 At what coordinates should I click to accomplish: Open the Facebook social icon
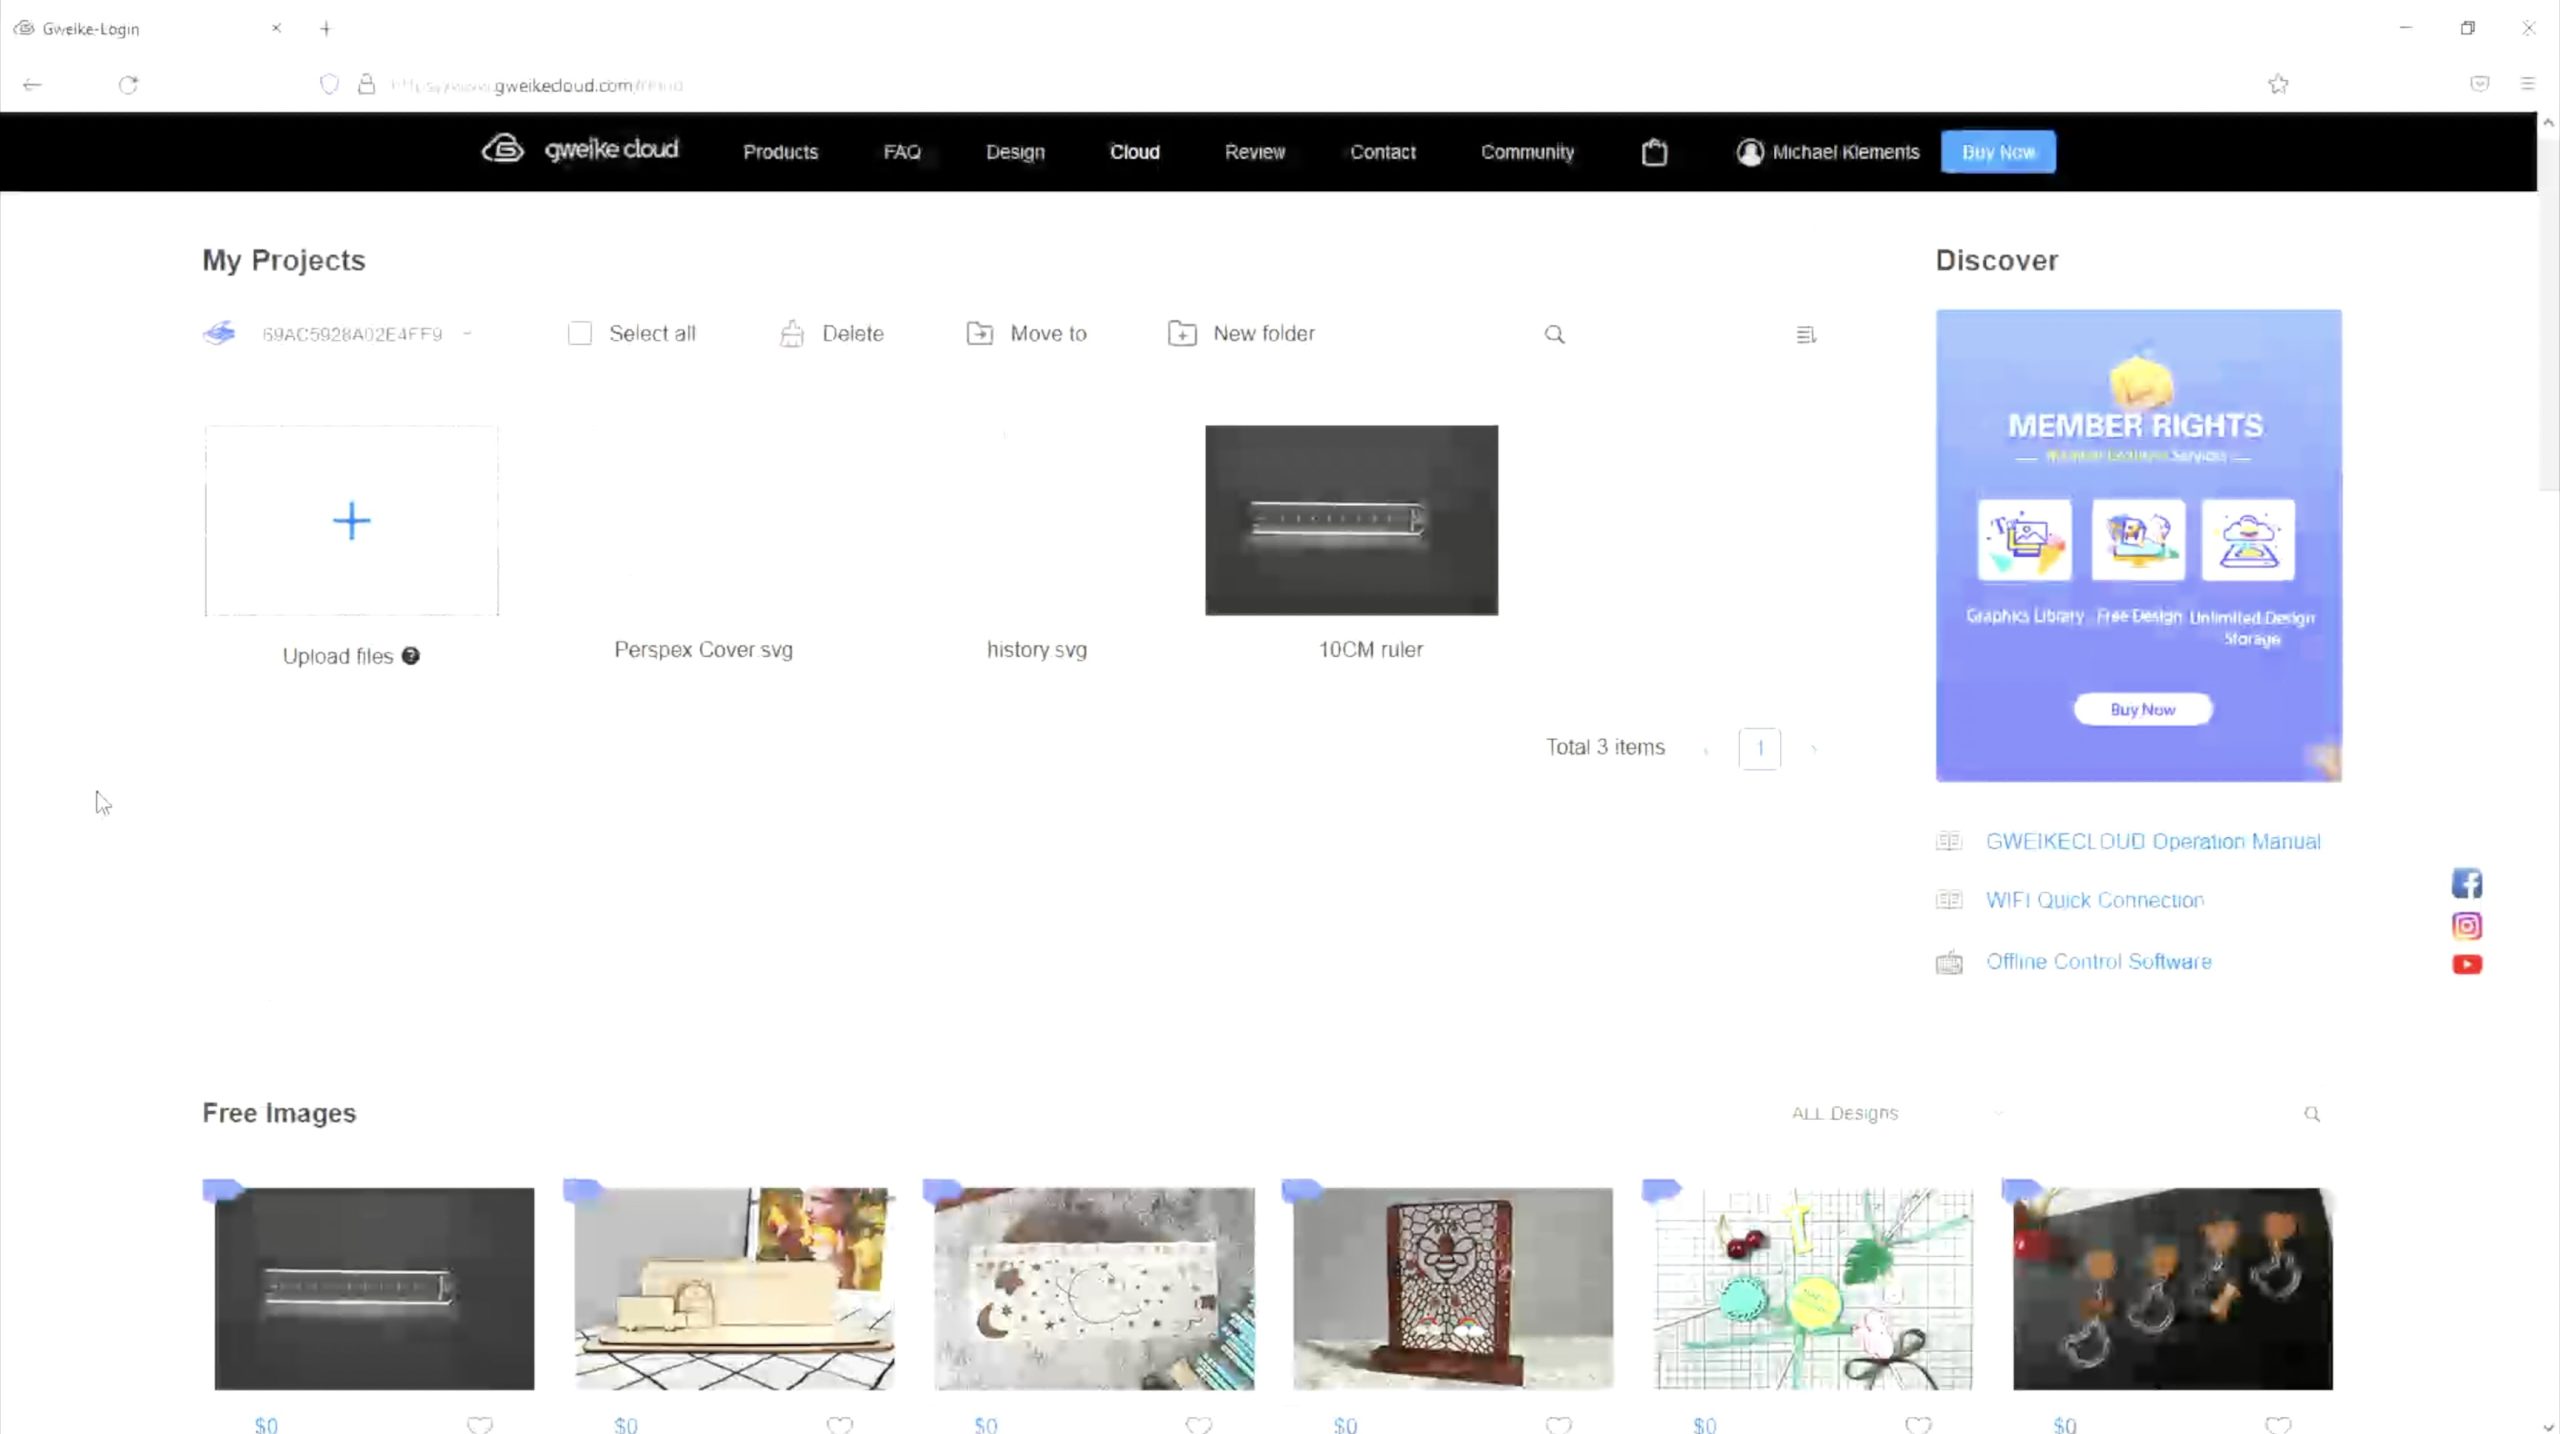coord(2466,884)
